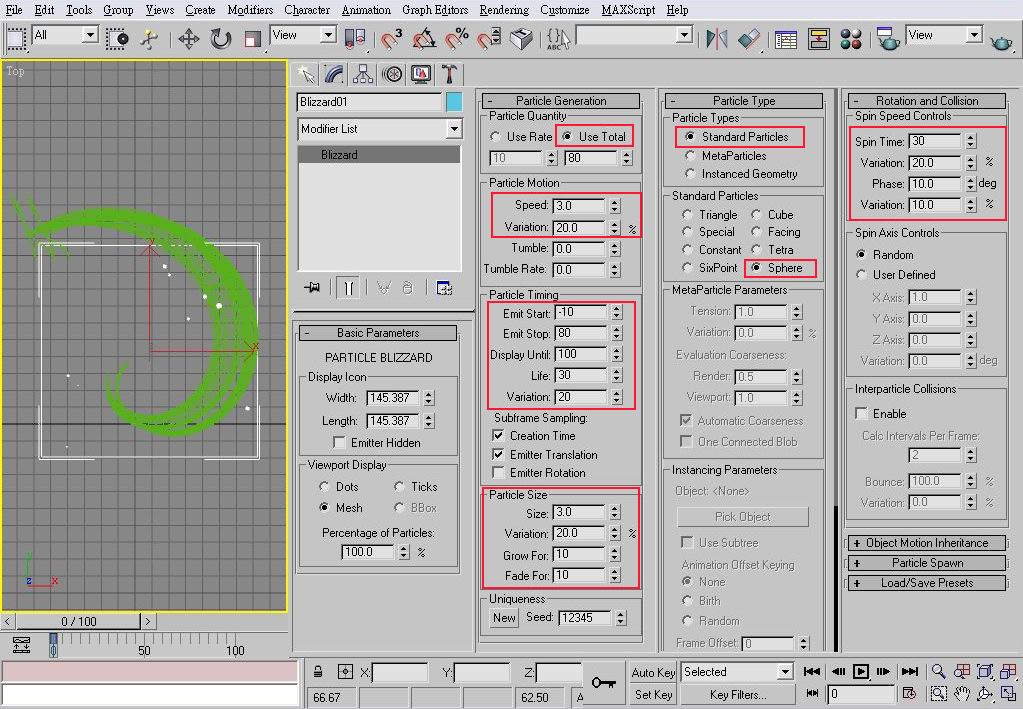Toggle the Percent Snap icon
1023x709 pixels.
(457, 39)
